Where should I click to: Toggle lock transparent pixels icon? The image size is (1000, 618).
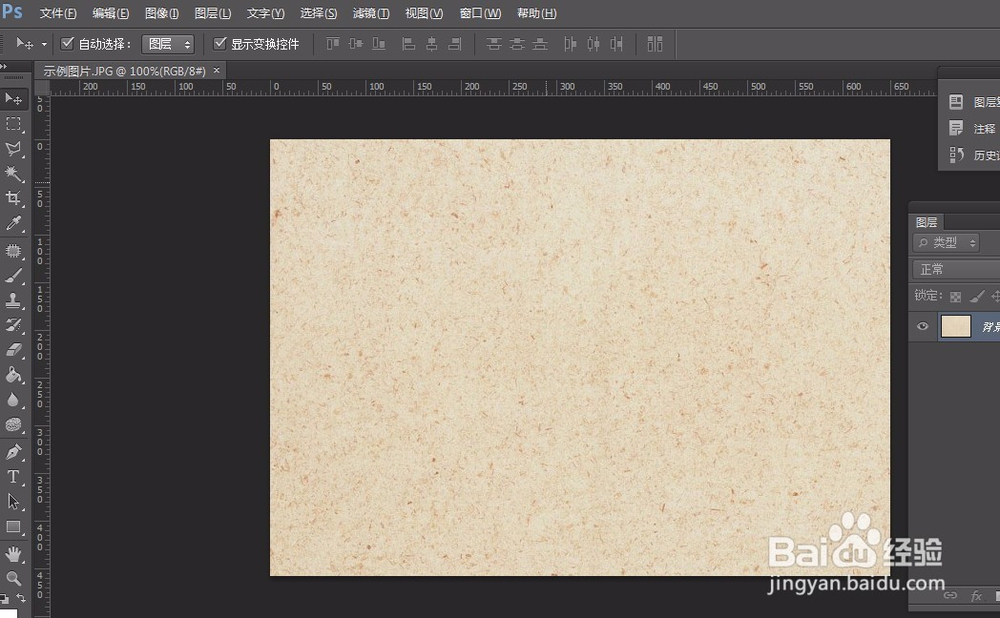(x=955, y=297)
